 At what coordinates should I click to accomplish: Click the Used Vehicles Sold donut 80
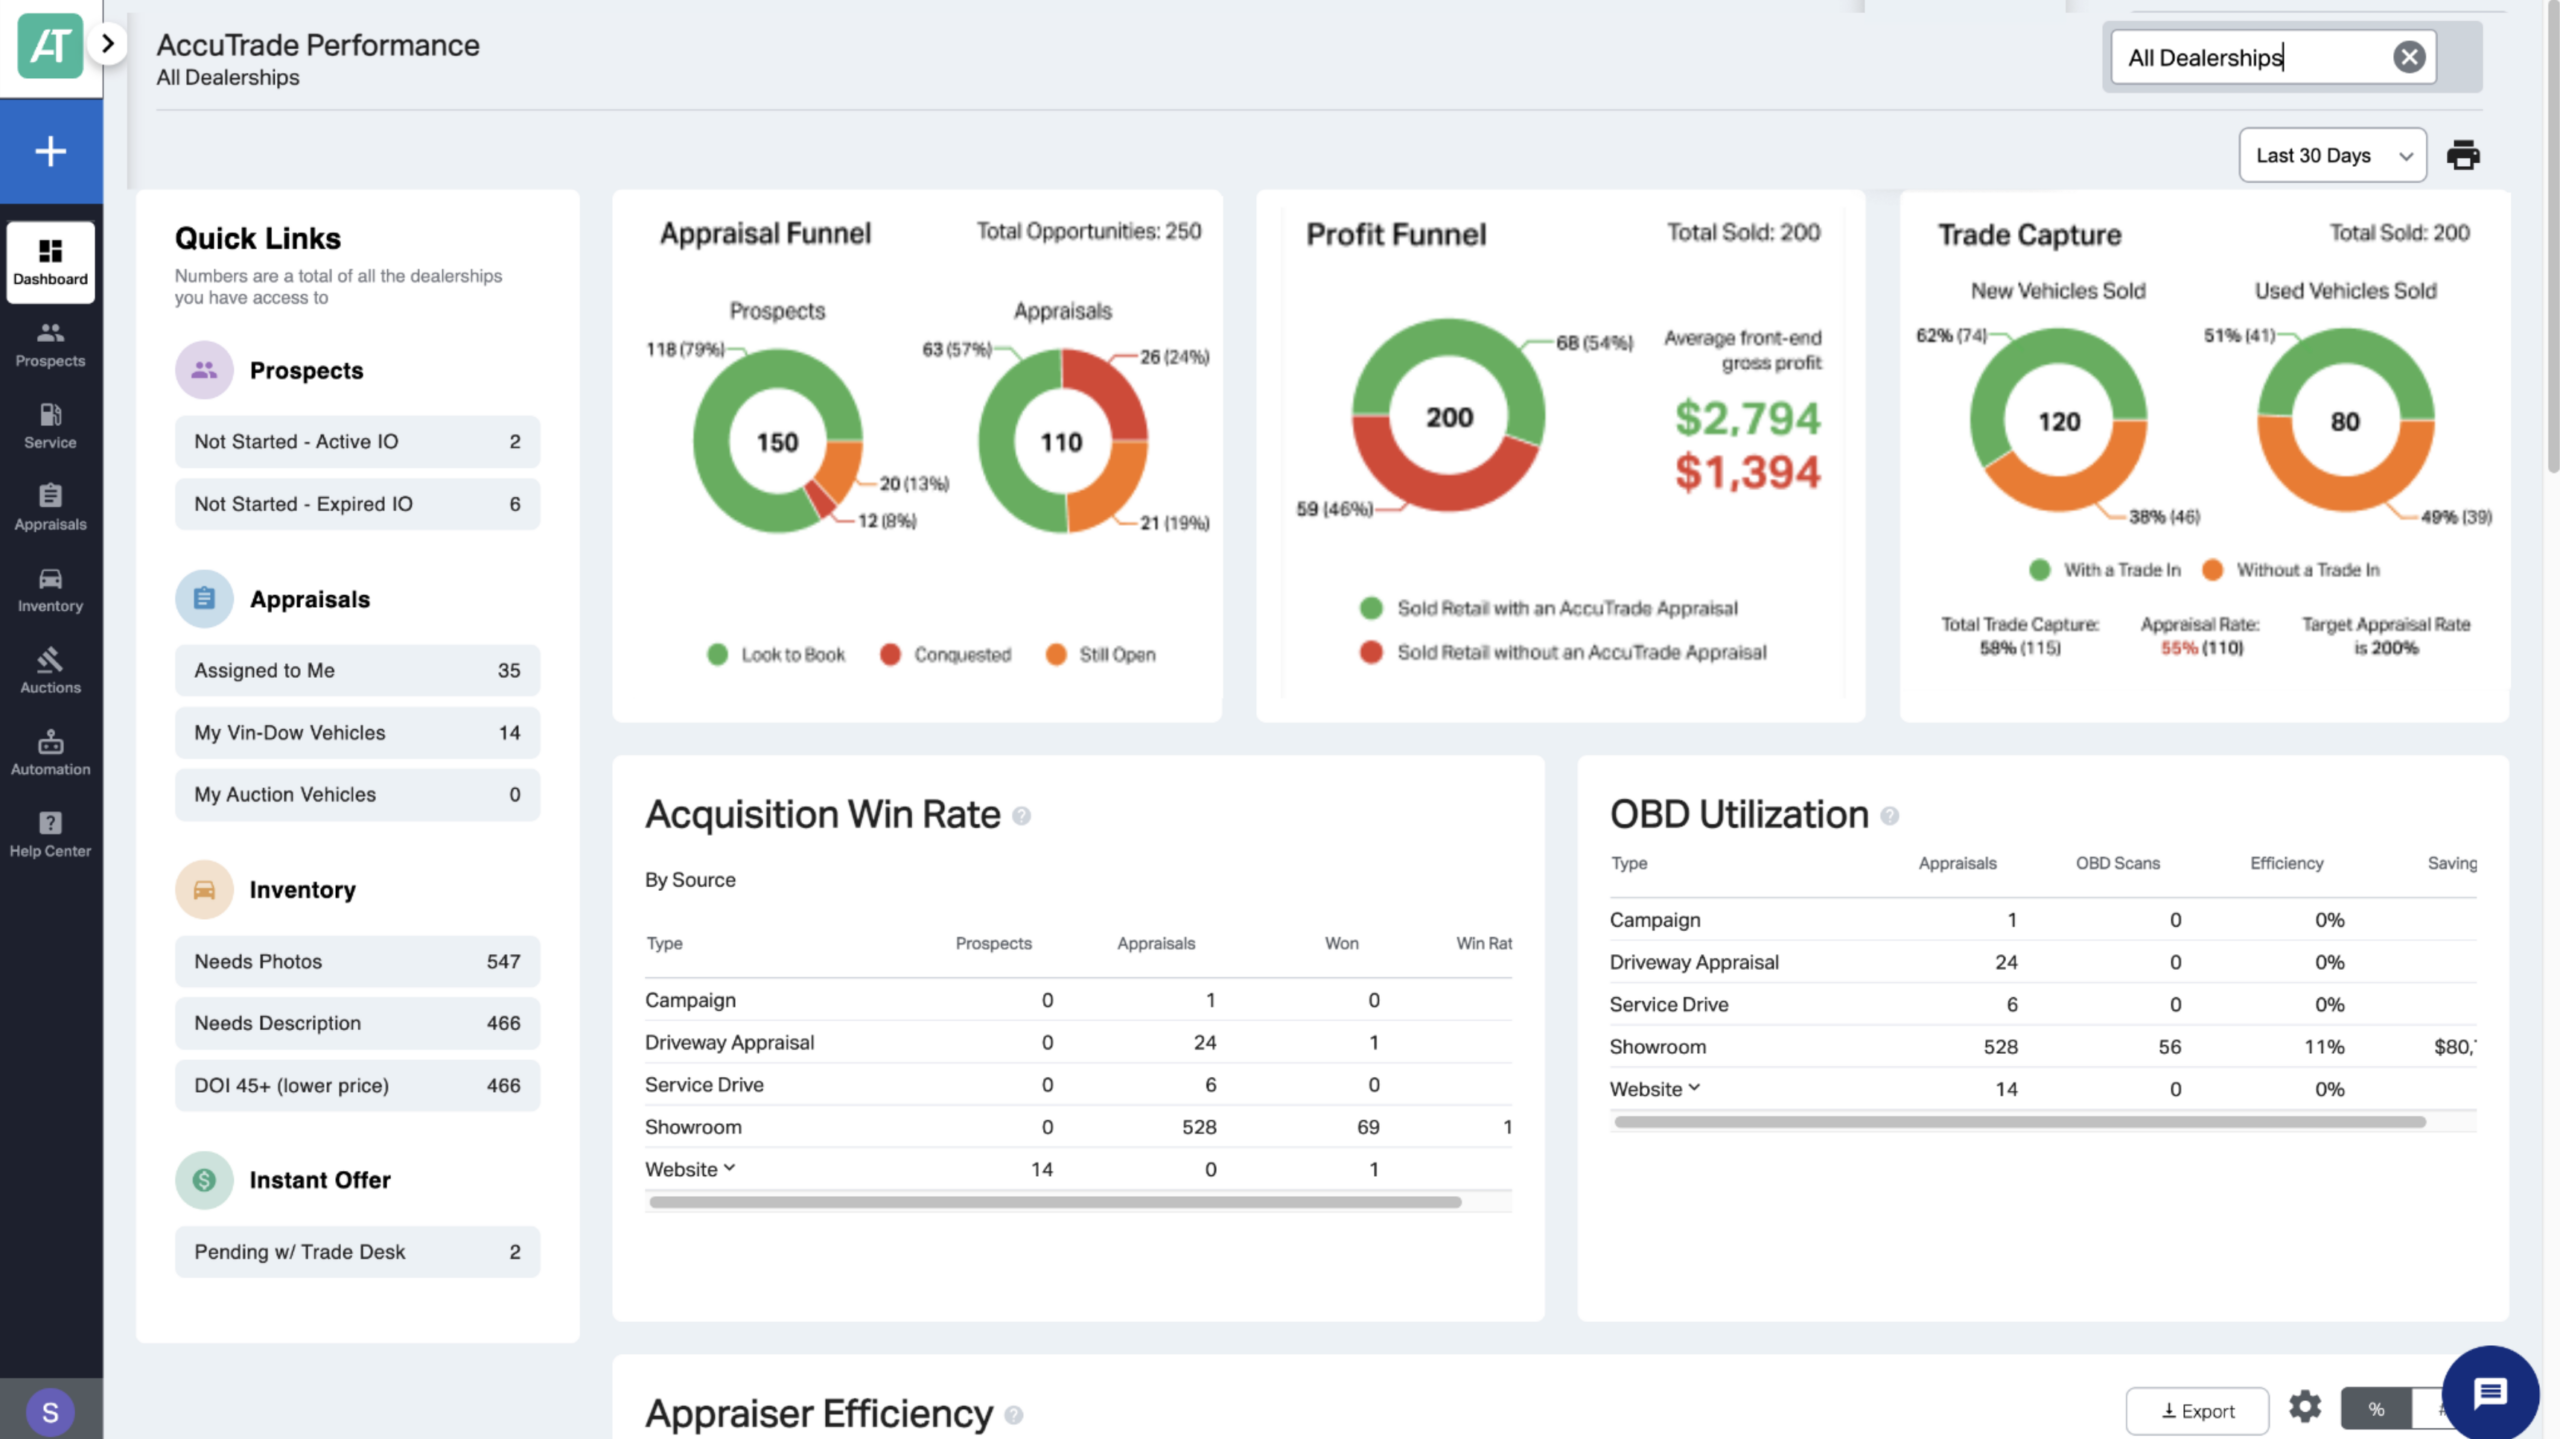pyautogui.click(x=2345, y=421)
